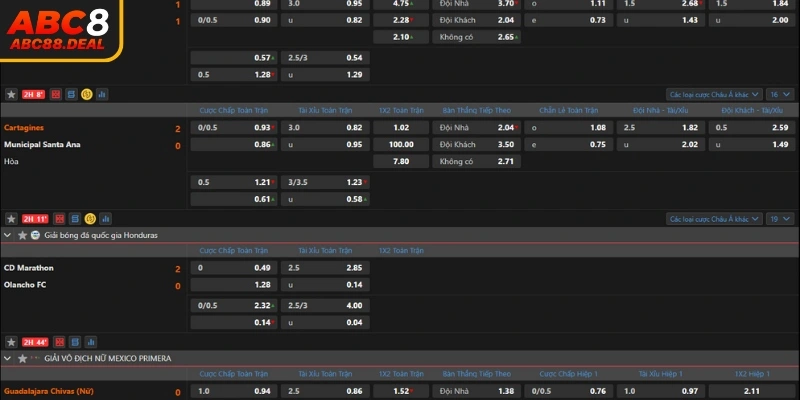Collapse the Giải Vô Địch Nữ Mexico Primera section
Viewport: 800px width, 400px height.
pyautogui.click(x=8, y=358)
